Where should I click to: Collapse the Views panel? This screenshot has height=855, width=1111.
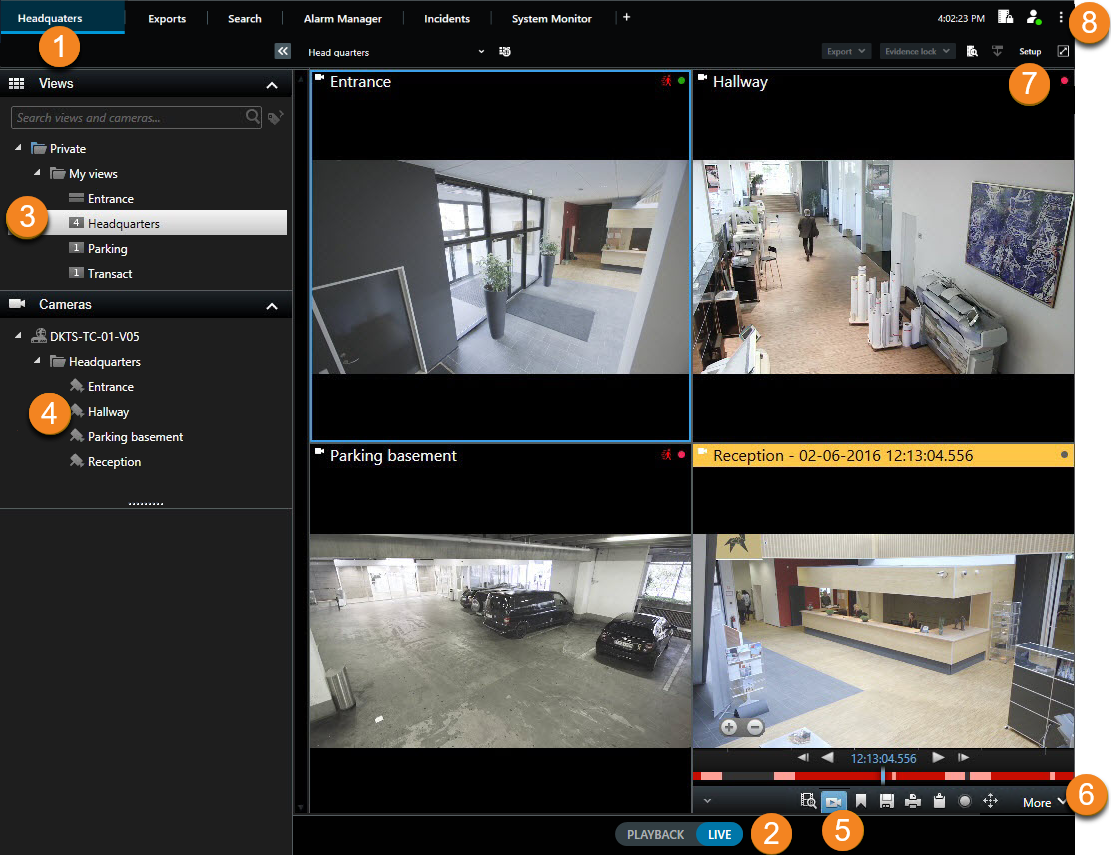271,84
